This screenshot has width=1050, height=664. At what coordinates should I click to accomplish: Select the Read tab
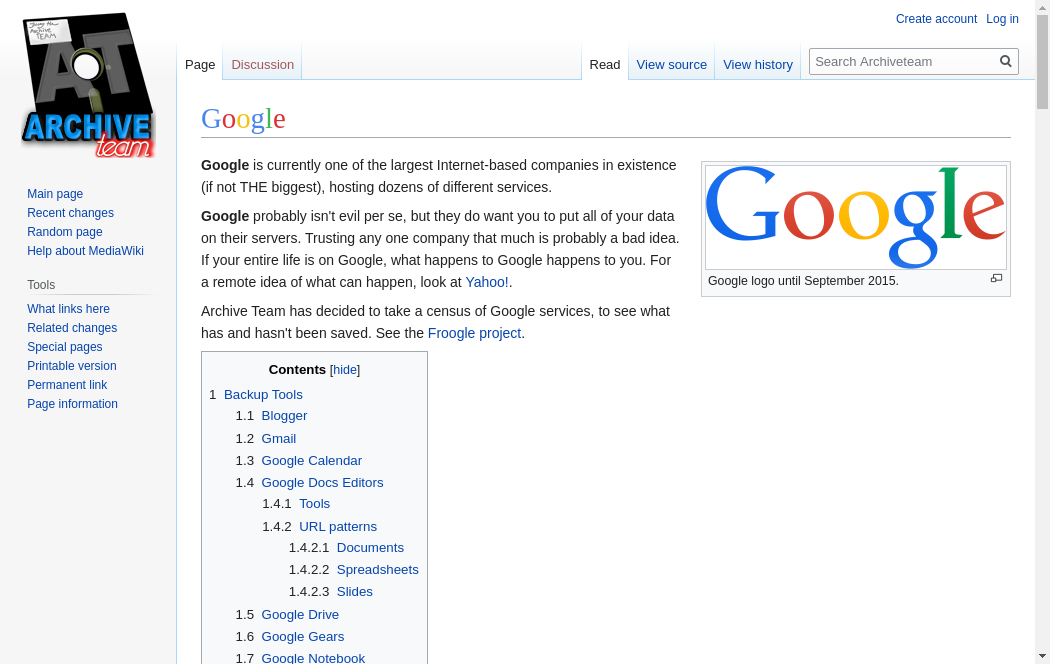click(604, 64)
